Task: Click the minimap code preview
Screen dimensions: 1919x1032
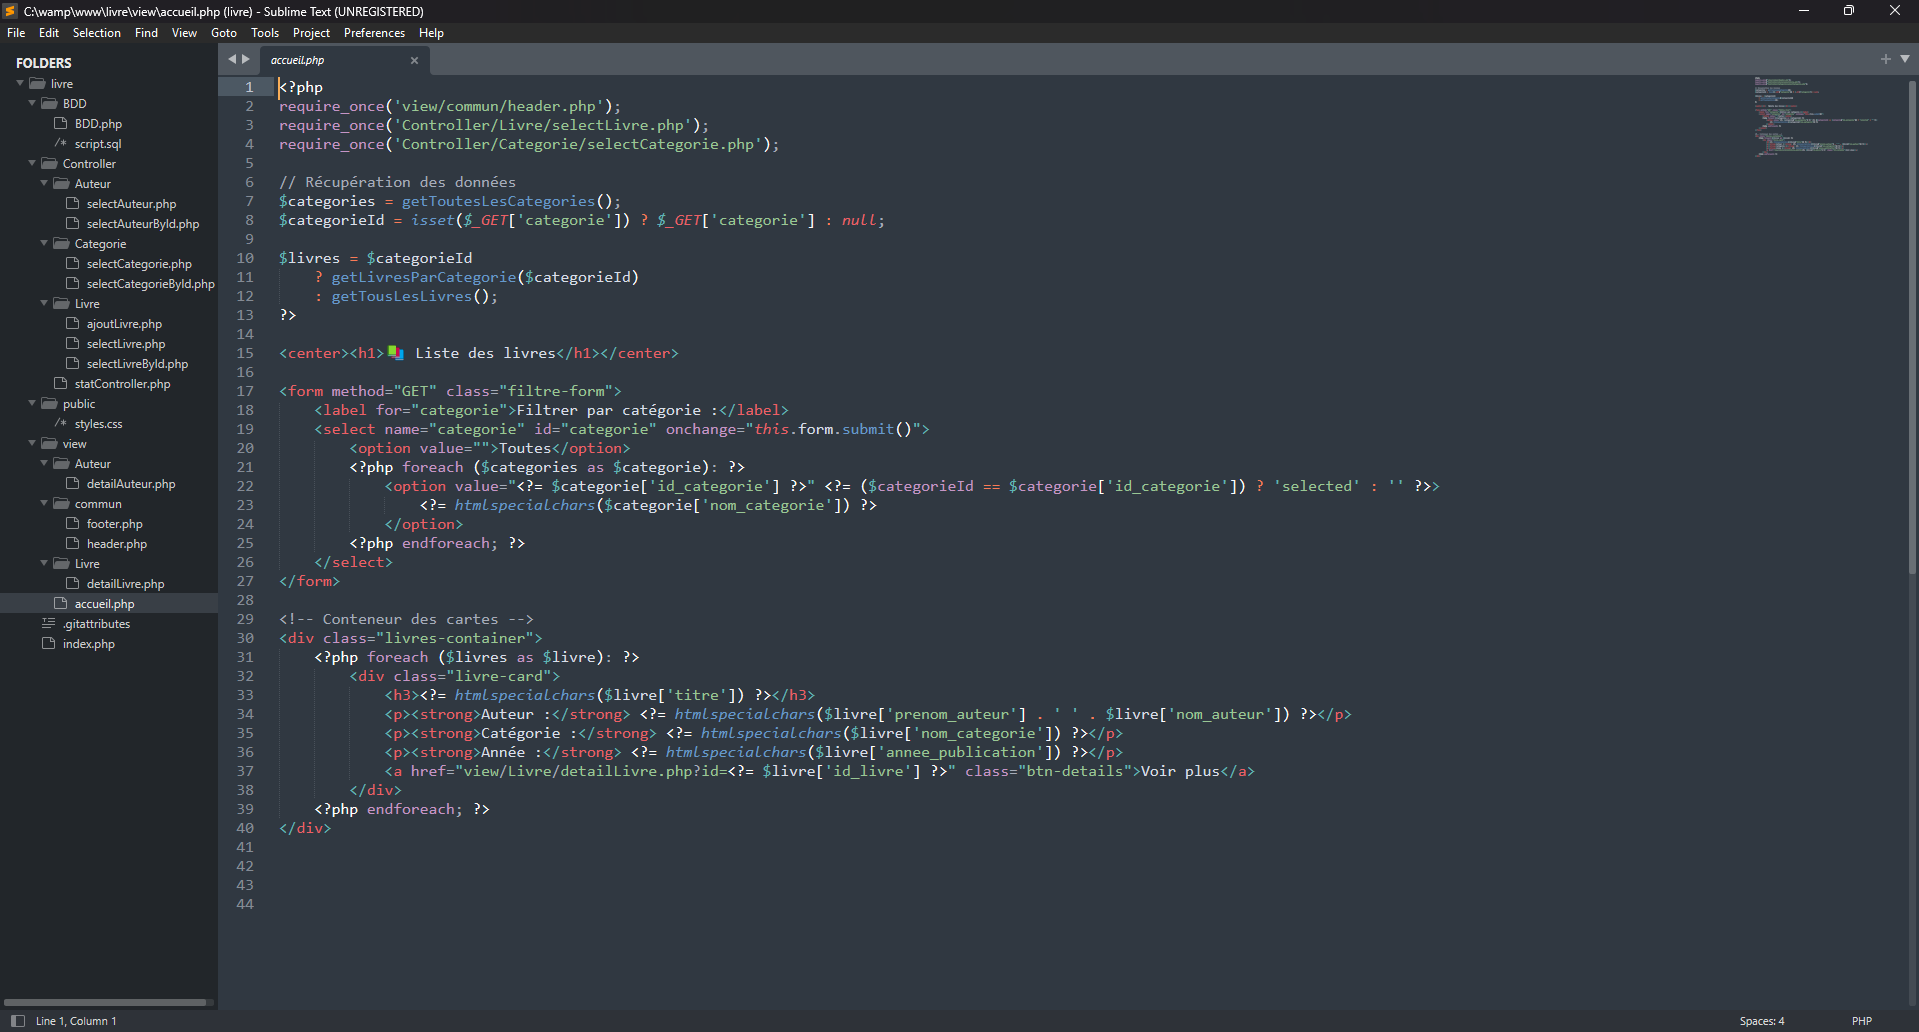Action: [1810, 116]
